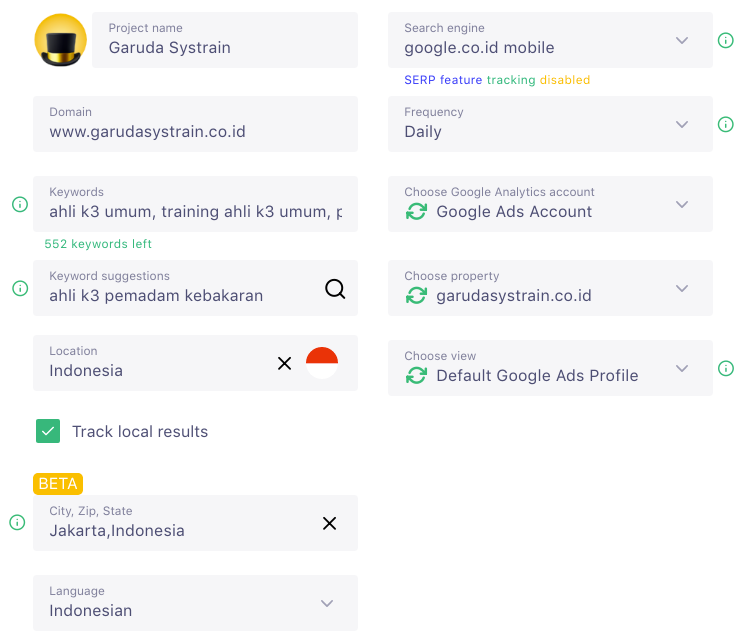This screenshot has height=638, width=738.
Task: Click the info icon beside Choose view
Action: [725, 368]
